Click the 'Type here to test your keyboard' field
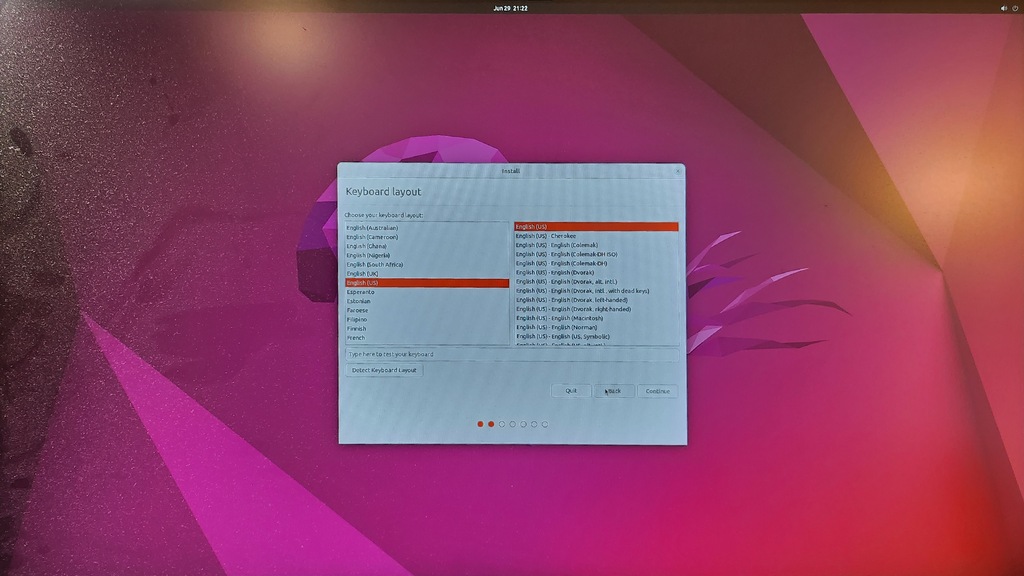This screenshot has height=576, width=1024. 512,354
